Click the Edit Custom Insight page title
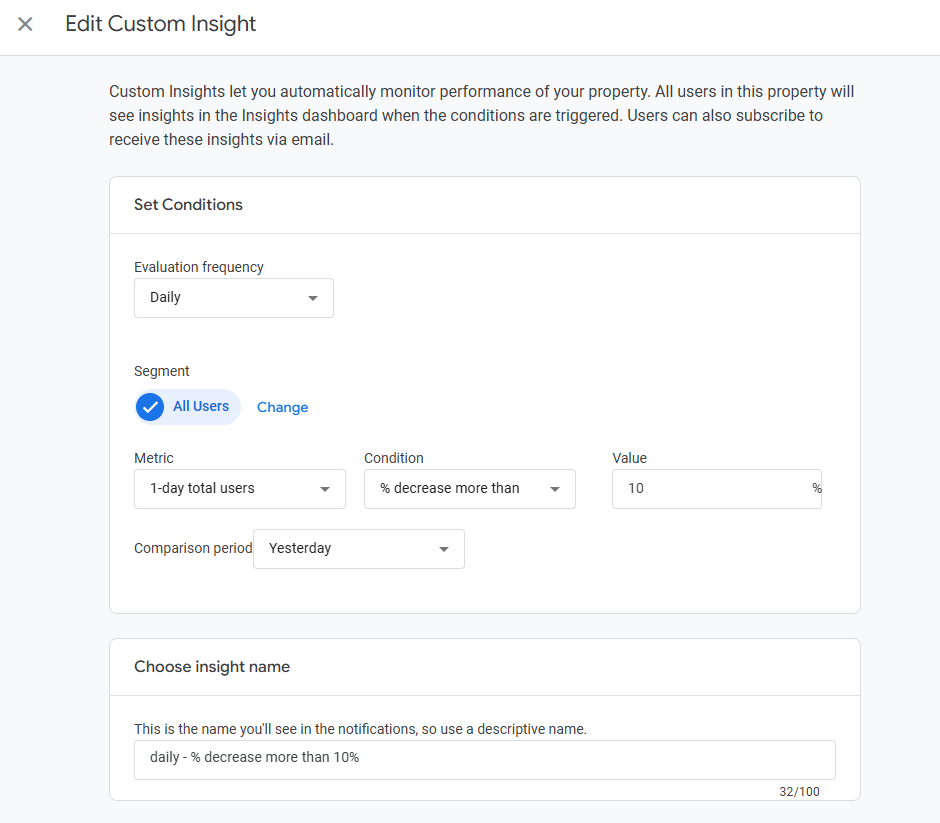The image size is (940, 823). (x=160, y=24)
